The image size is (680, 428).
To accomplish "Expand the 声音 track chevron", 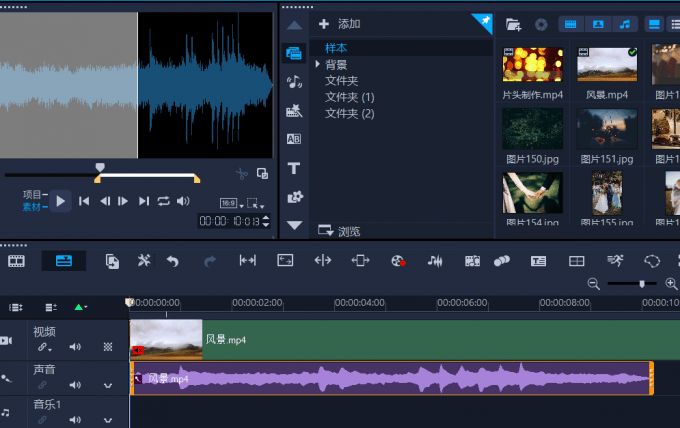I will coord(108,385).
